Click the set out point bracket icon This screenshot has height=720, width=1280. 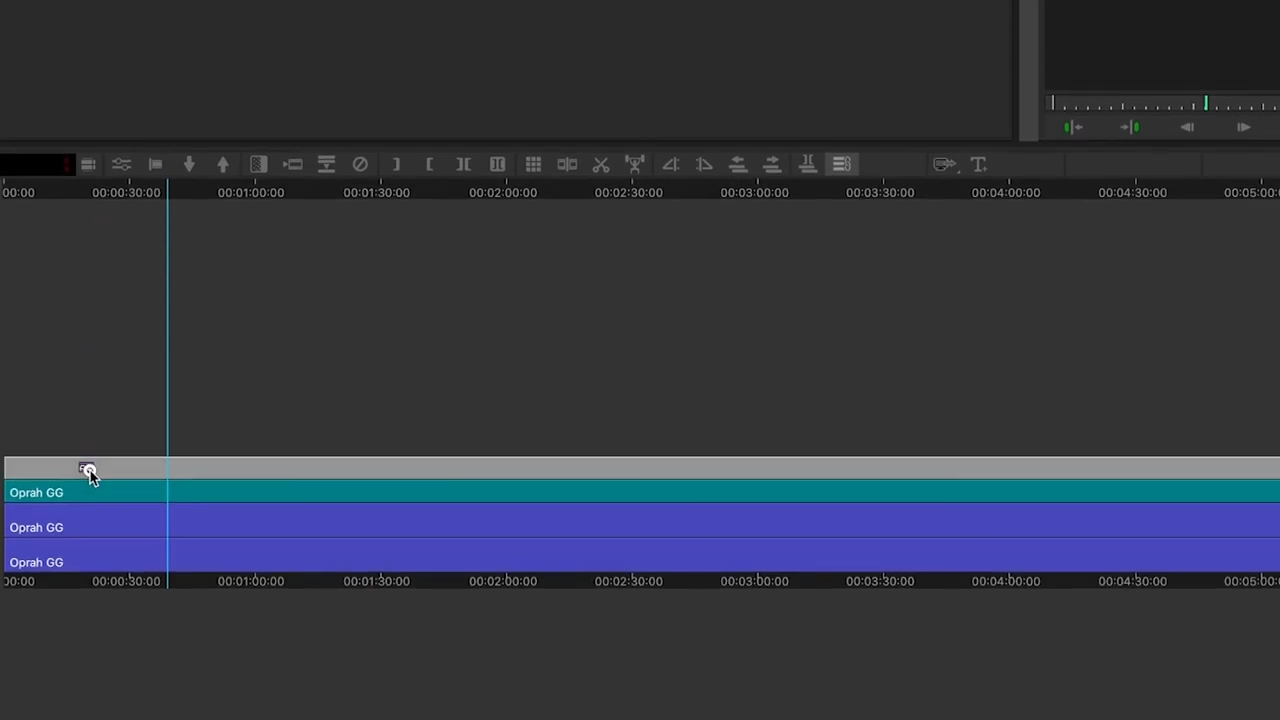(396, 164)
